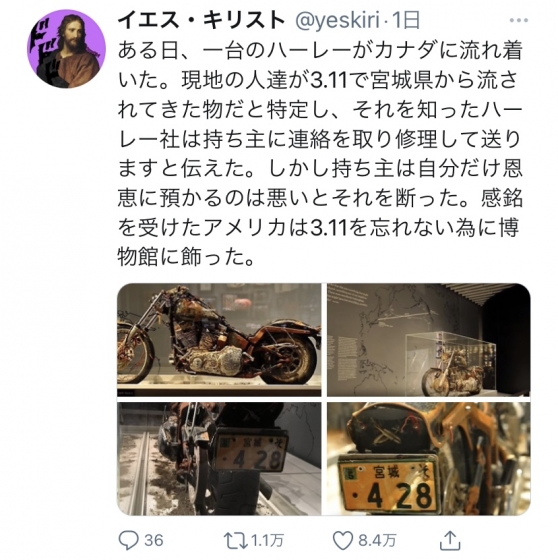This screenshot has height=560, width=558.
Task: Visit the @yeskiri handle link
Action: click(x=337, y=20)
